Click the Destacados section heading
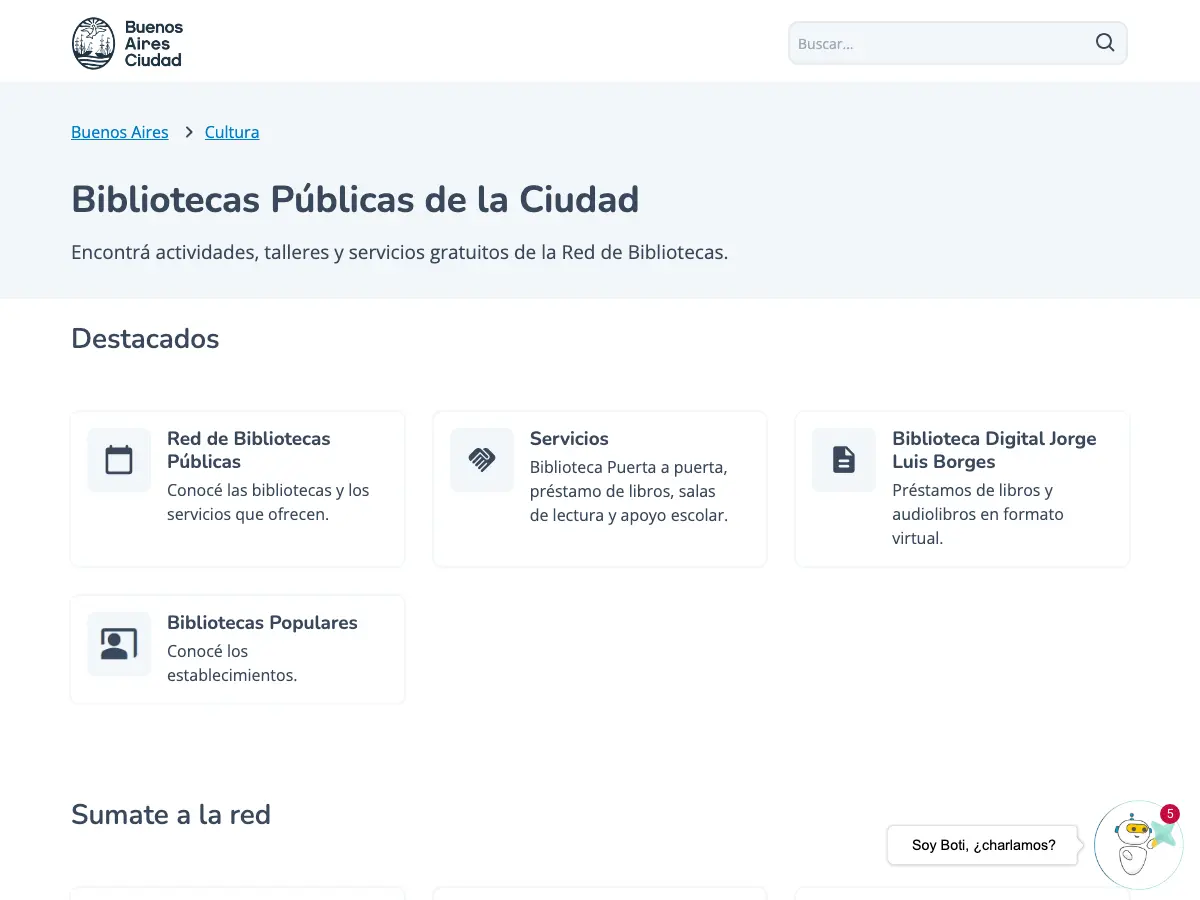 click(145, 339)
